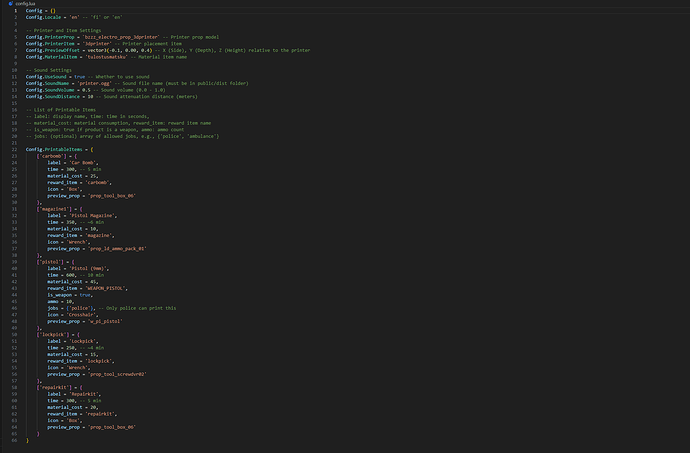Click repairkit's material_cost = 20 line
The image size is (690, 453).
pos(73,407)
